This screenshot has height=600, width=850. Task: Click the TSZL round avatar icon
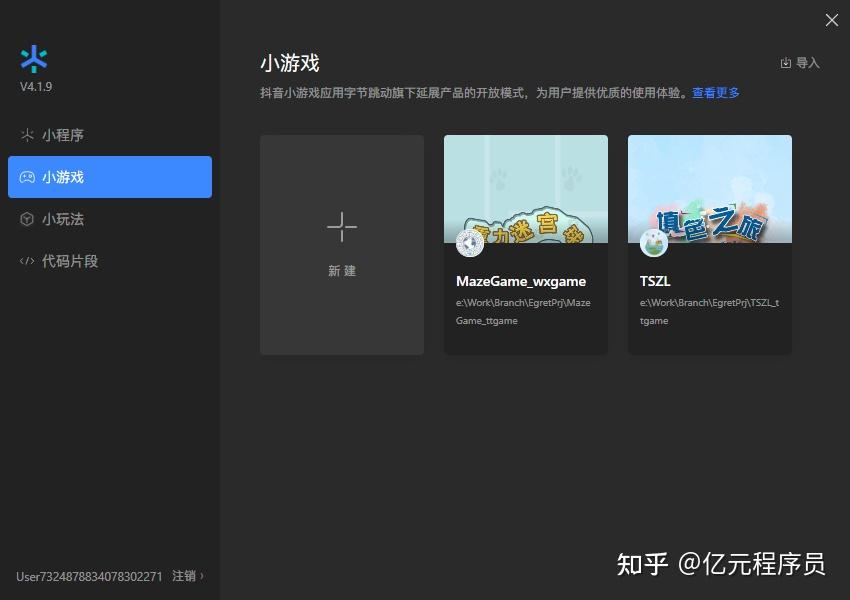(653, 243)
